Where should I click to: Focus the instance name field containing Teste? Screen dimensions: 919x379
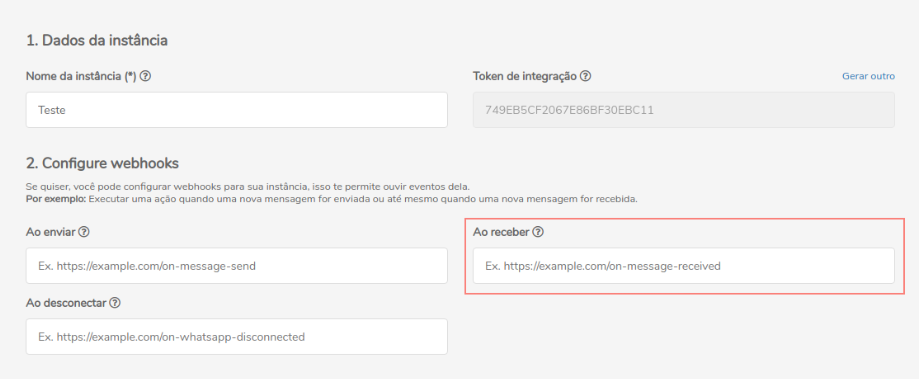point(237,110)
